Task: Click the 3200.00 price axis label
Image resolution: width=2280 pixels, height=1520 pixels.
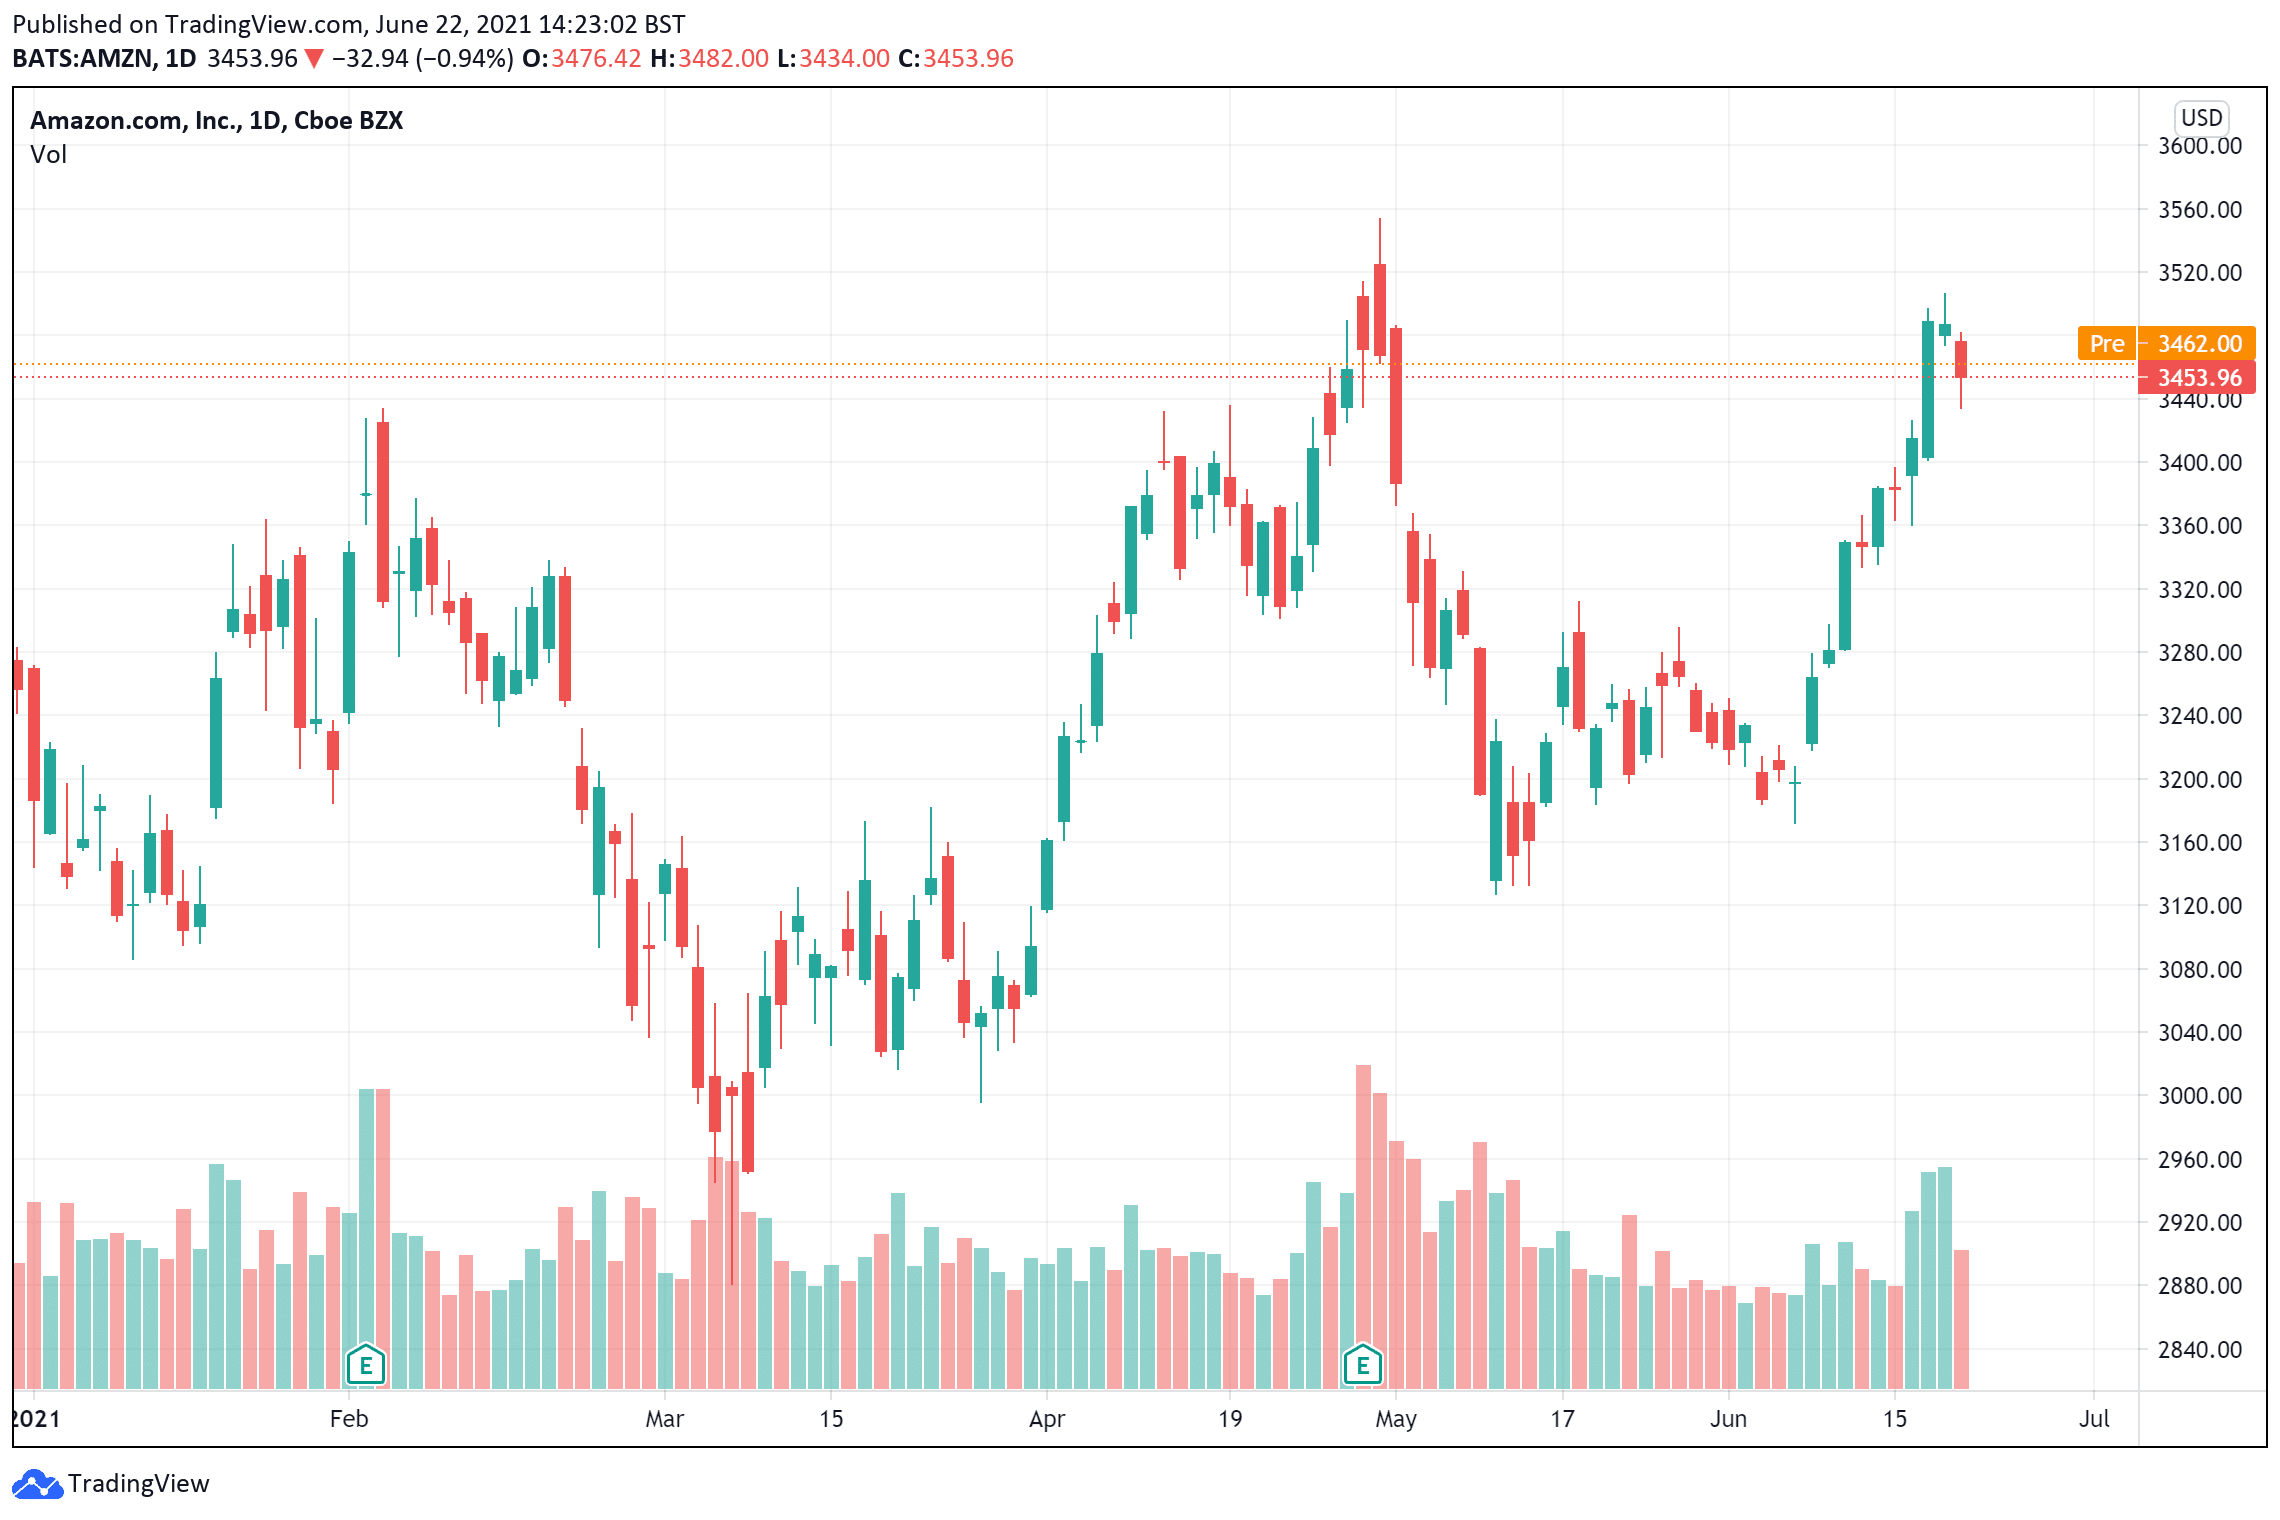Action: [x=2200, y=780]
